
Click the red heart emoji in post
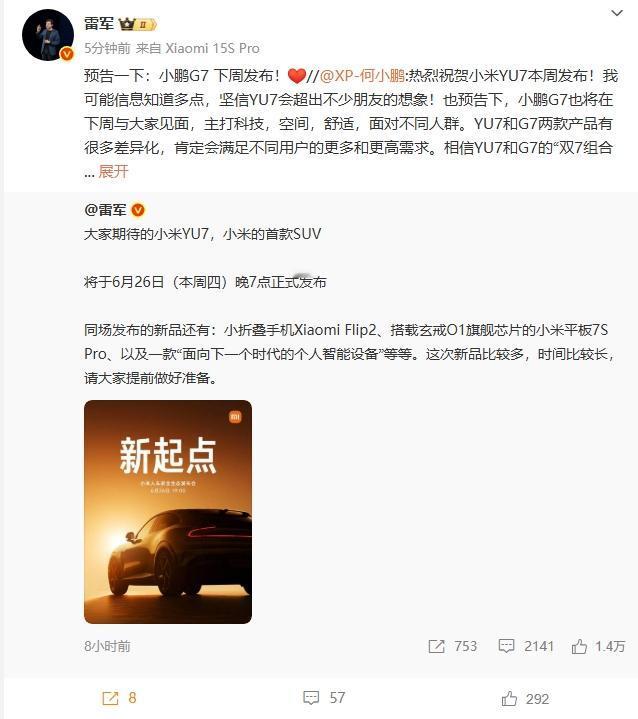(297, 76)
